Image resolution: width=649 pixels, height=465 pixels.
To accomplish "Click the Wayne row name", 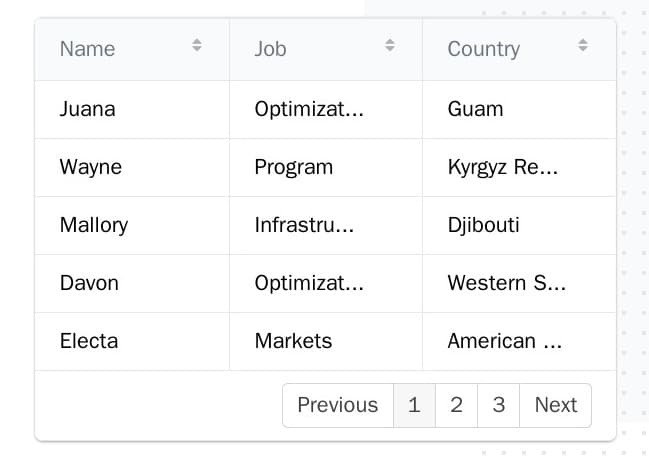I will pos(91,167).
